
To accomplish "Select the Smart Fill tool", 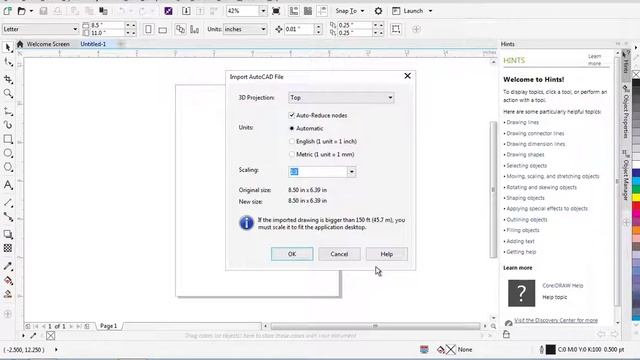I will pyautogui.click(x=8, y=294).
